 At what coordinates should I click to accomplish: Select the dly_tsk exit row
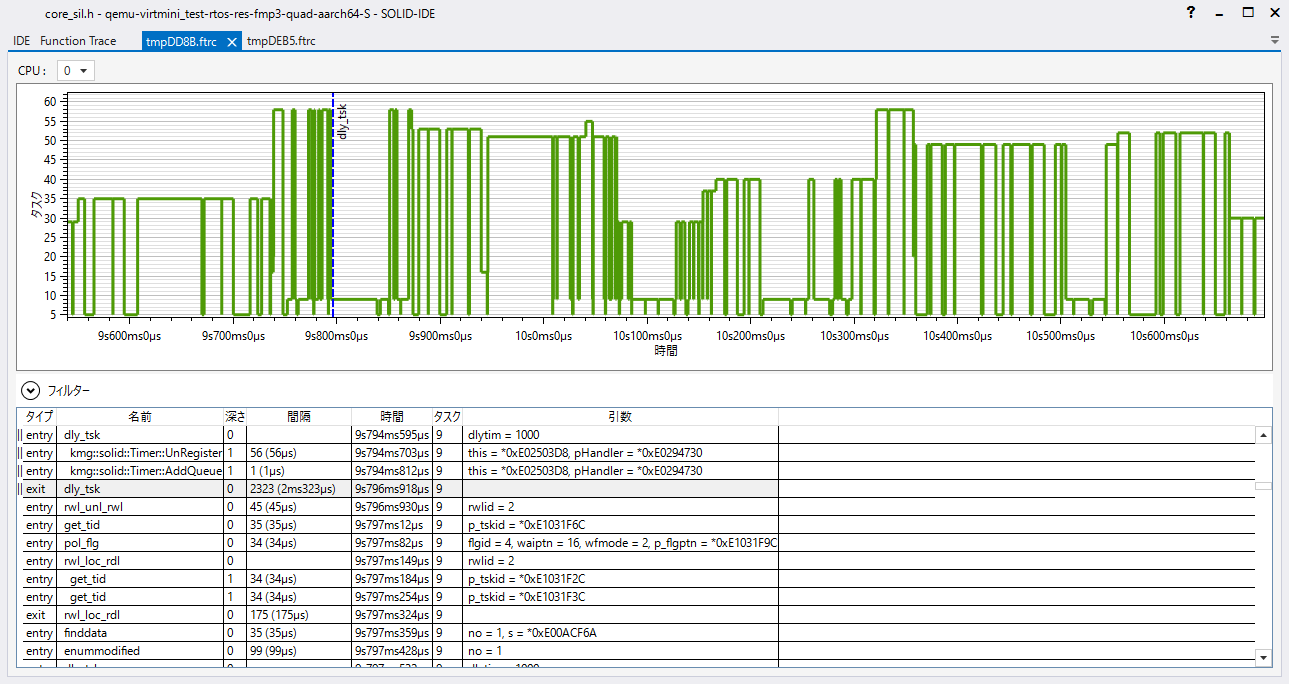click(82, 489)
